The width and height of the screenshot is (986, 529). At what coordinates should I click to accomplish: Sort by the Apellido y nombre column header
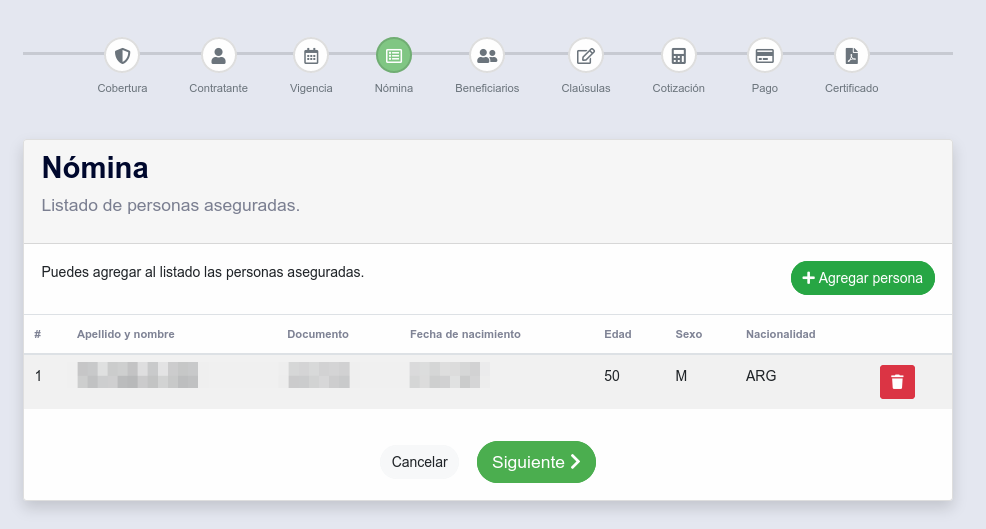(x=126, y=334)
